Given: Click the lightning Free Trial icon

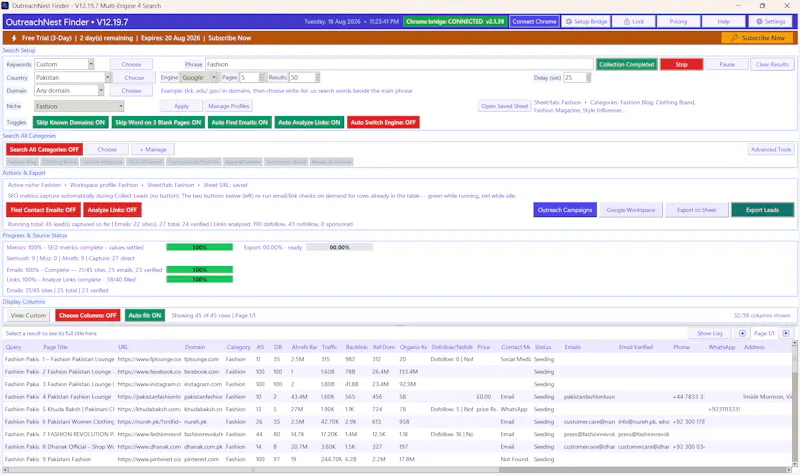Looking at the screenshot, I should (14, 38).
